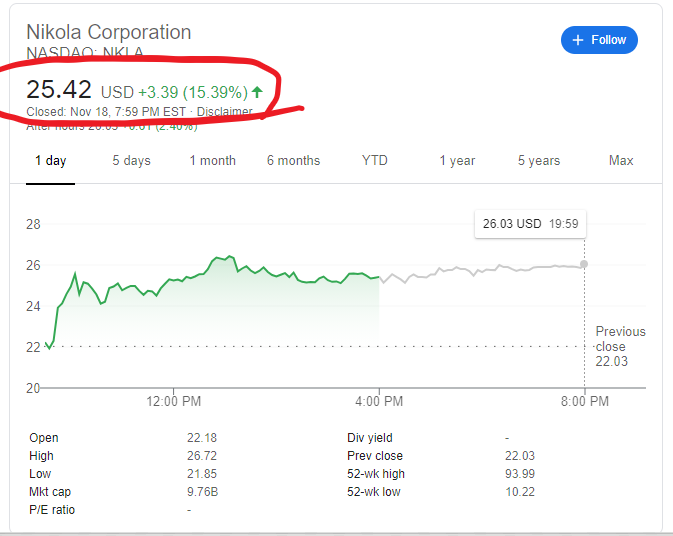Click the chart marker dot at 19:59

coord(584,264)
